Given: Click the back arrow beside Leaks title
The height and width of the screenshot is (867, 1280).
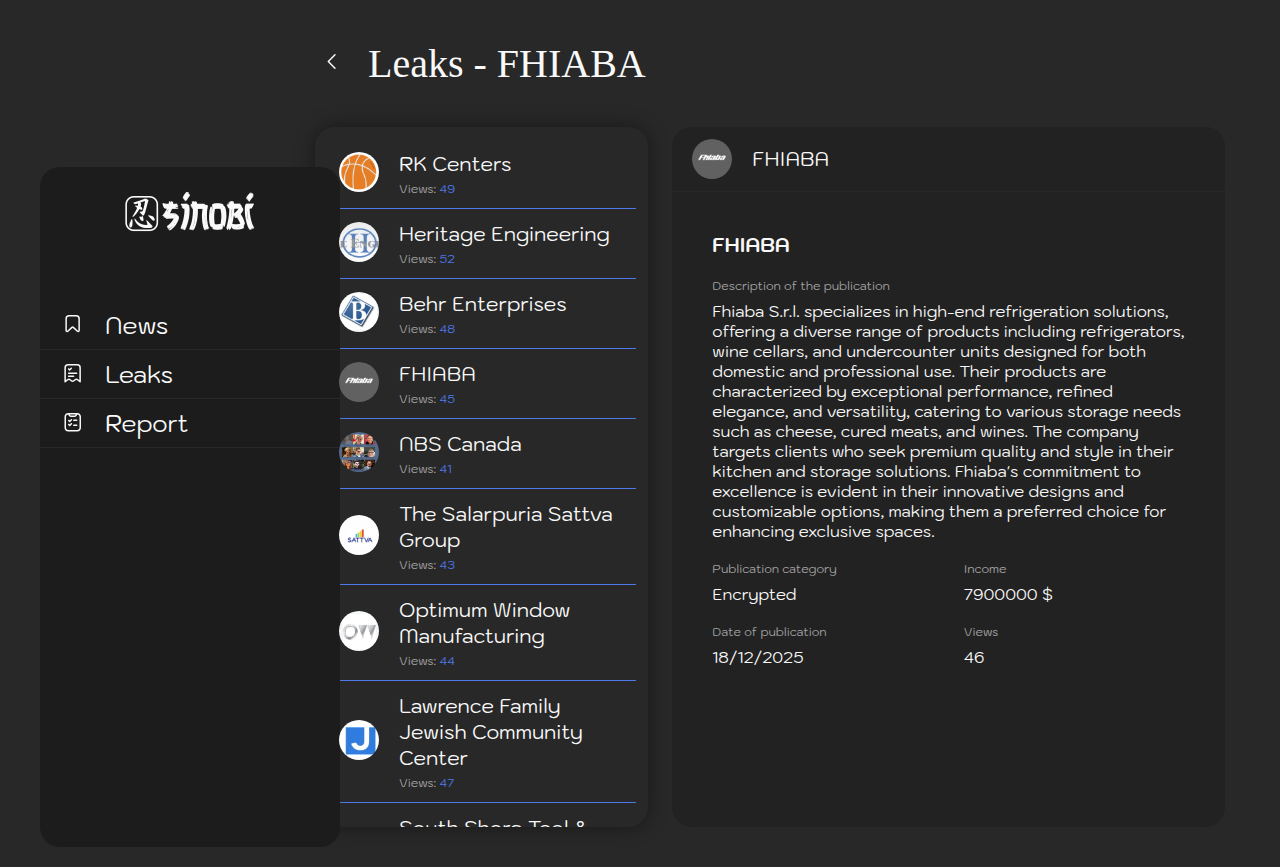Looking at the screenshot, I should point(332,62).
